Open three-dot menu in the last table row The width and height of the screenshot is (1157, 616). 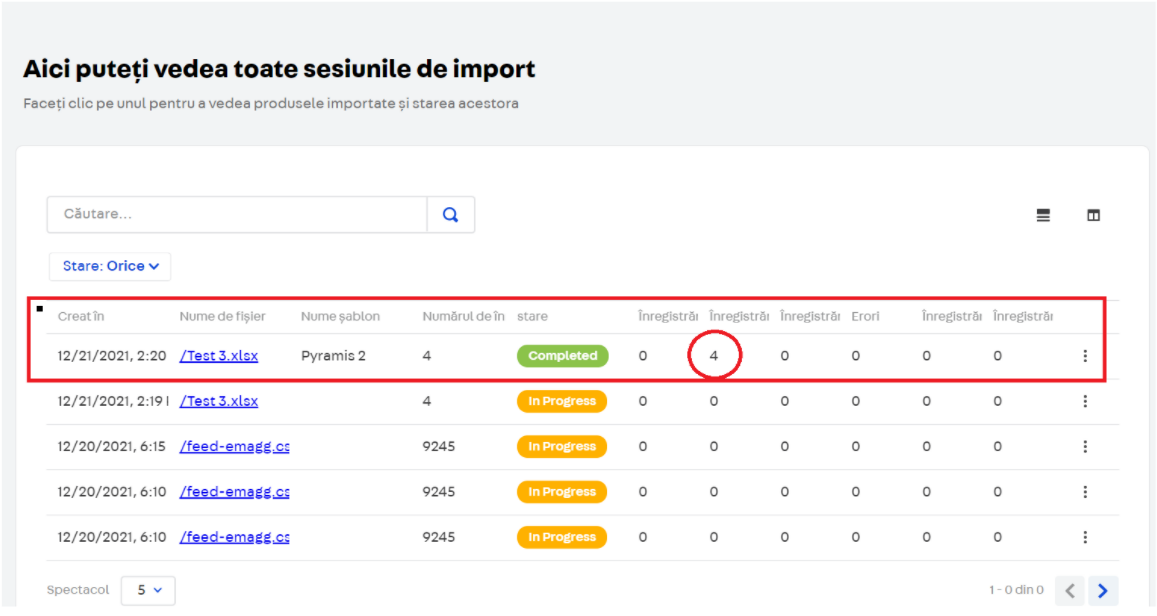coord(1085,537)
